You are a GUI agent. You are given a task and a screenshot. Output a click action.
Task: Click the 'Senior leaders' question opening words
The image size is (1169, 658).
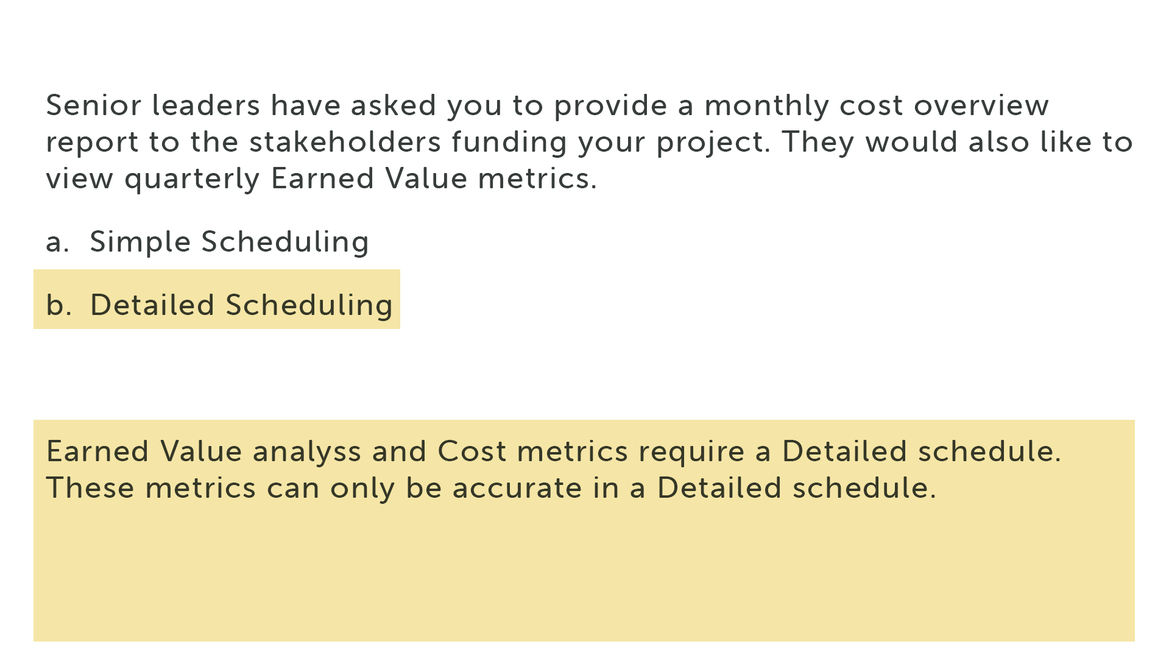point(153,105)
